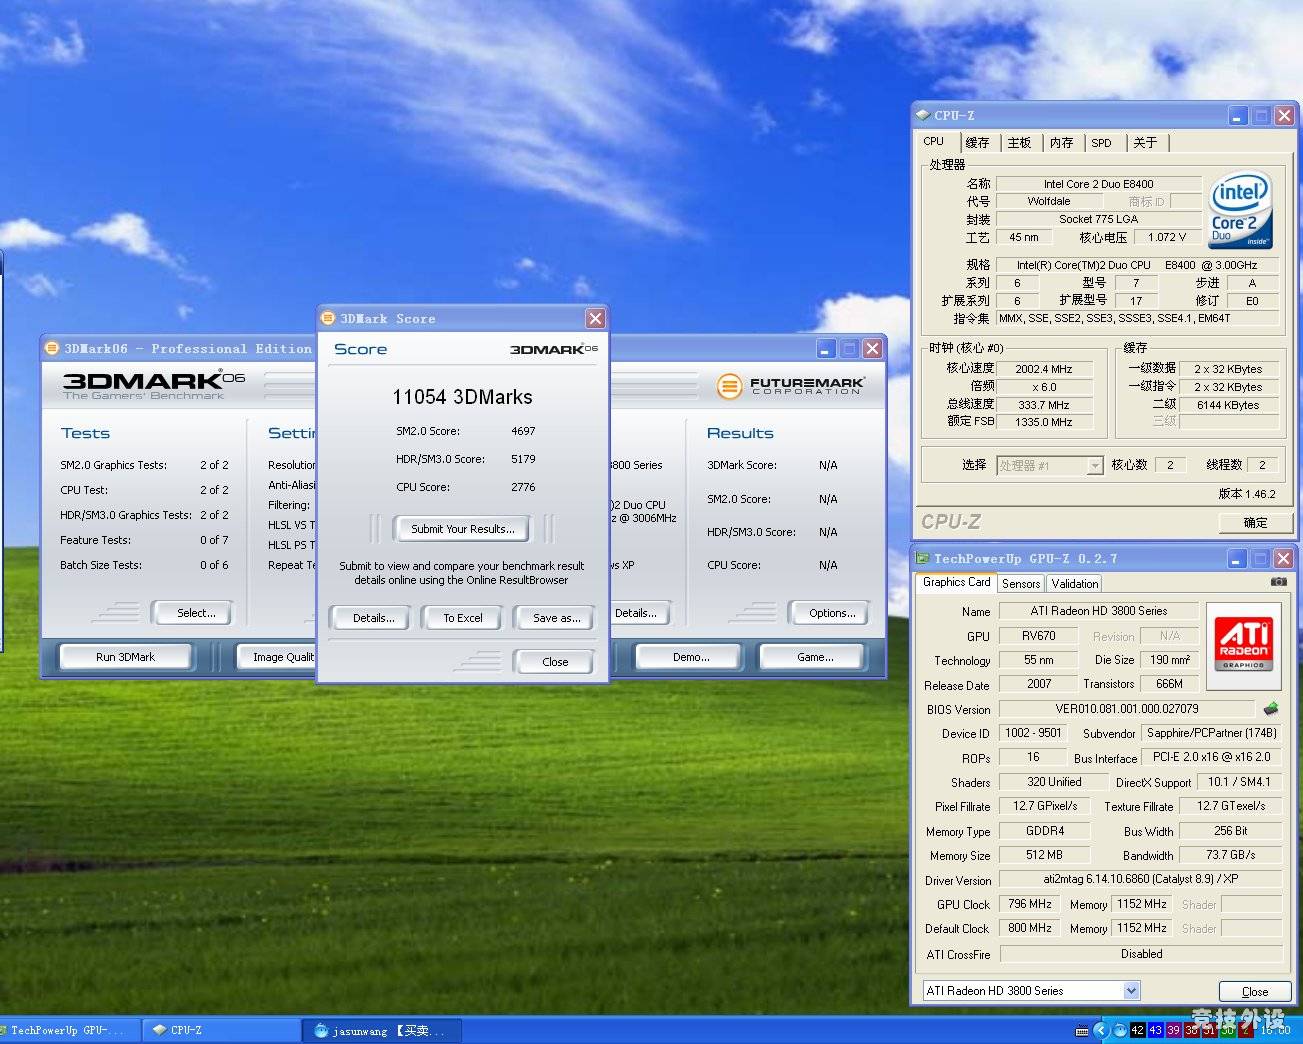Switch to the Sensors tab in GPU-Z
This screenshot has height=1044, width=1303.
click(x=1021, y=583)
